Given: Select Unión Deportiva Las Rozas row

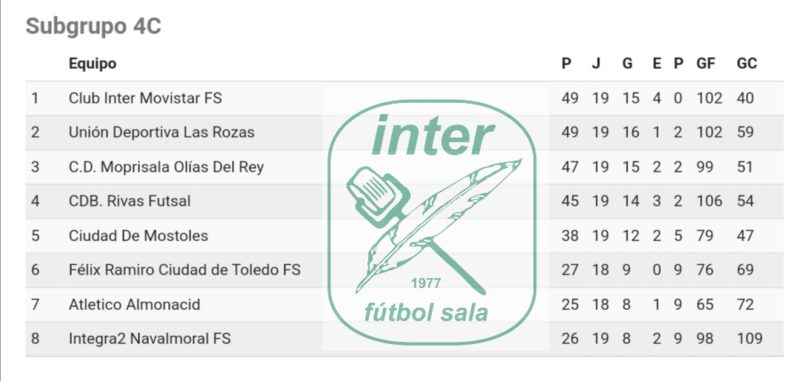Looking at the screenshot, I should click(x=404, y=133).
